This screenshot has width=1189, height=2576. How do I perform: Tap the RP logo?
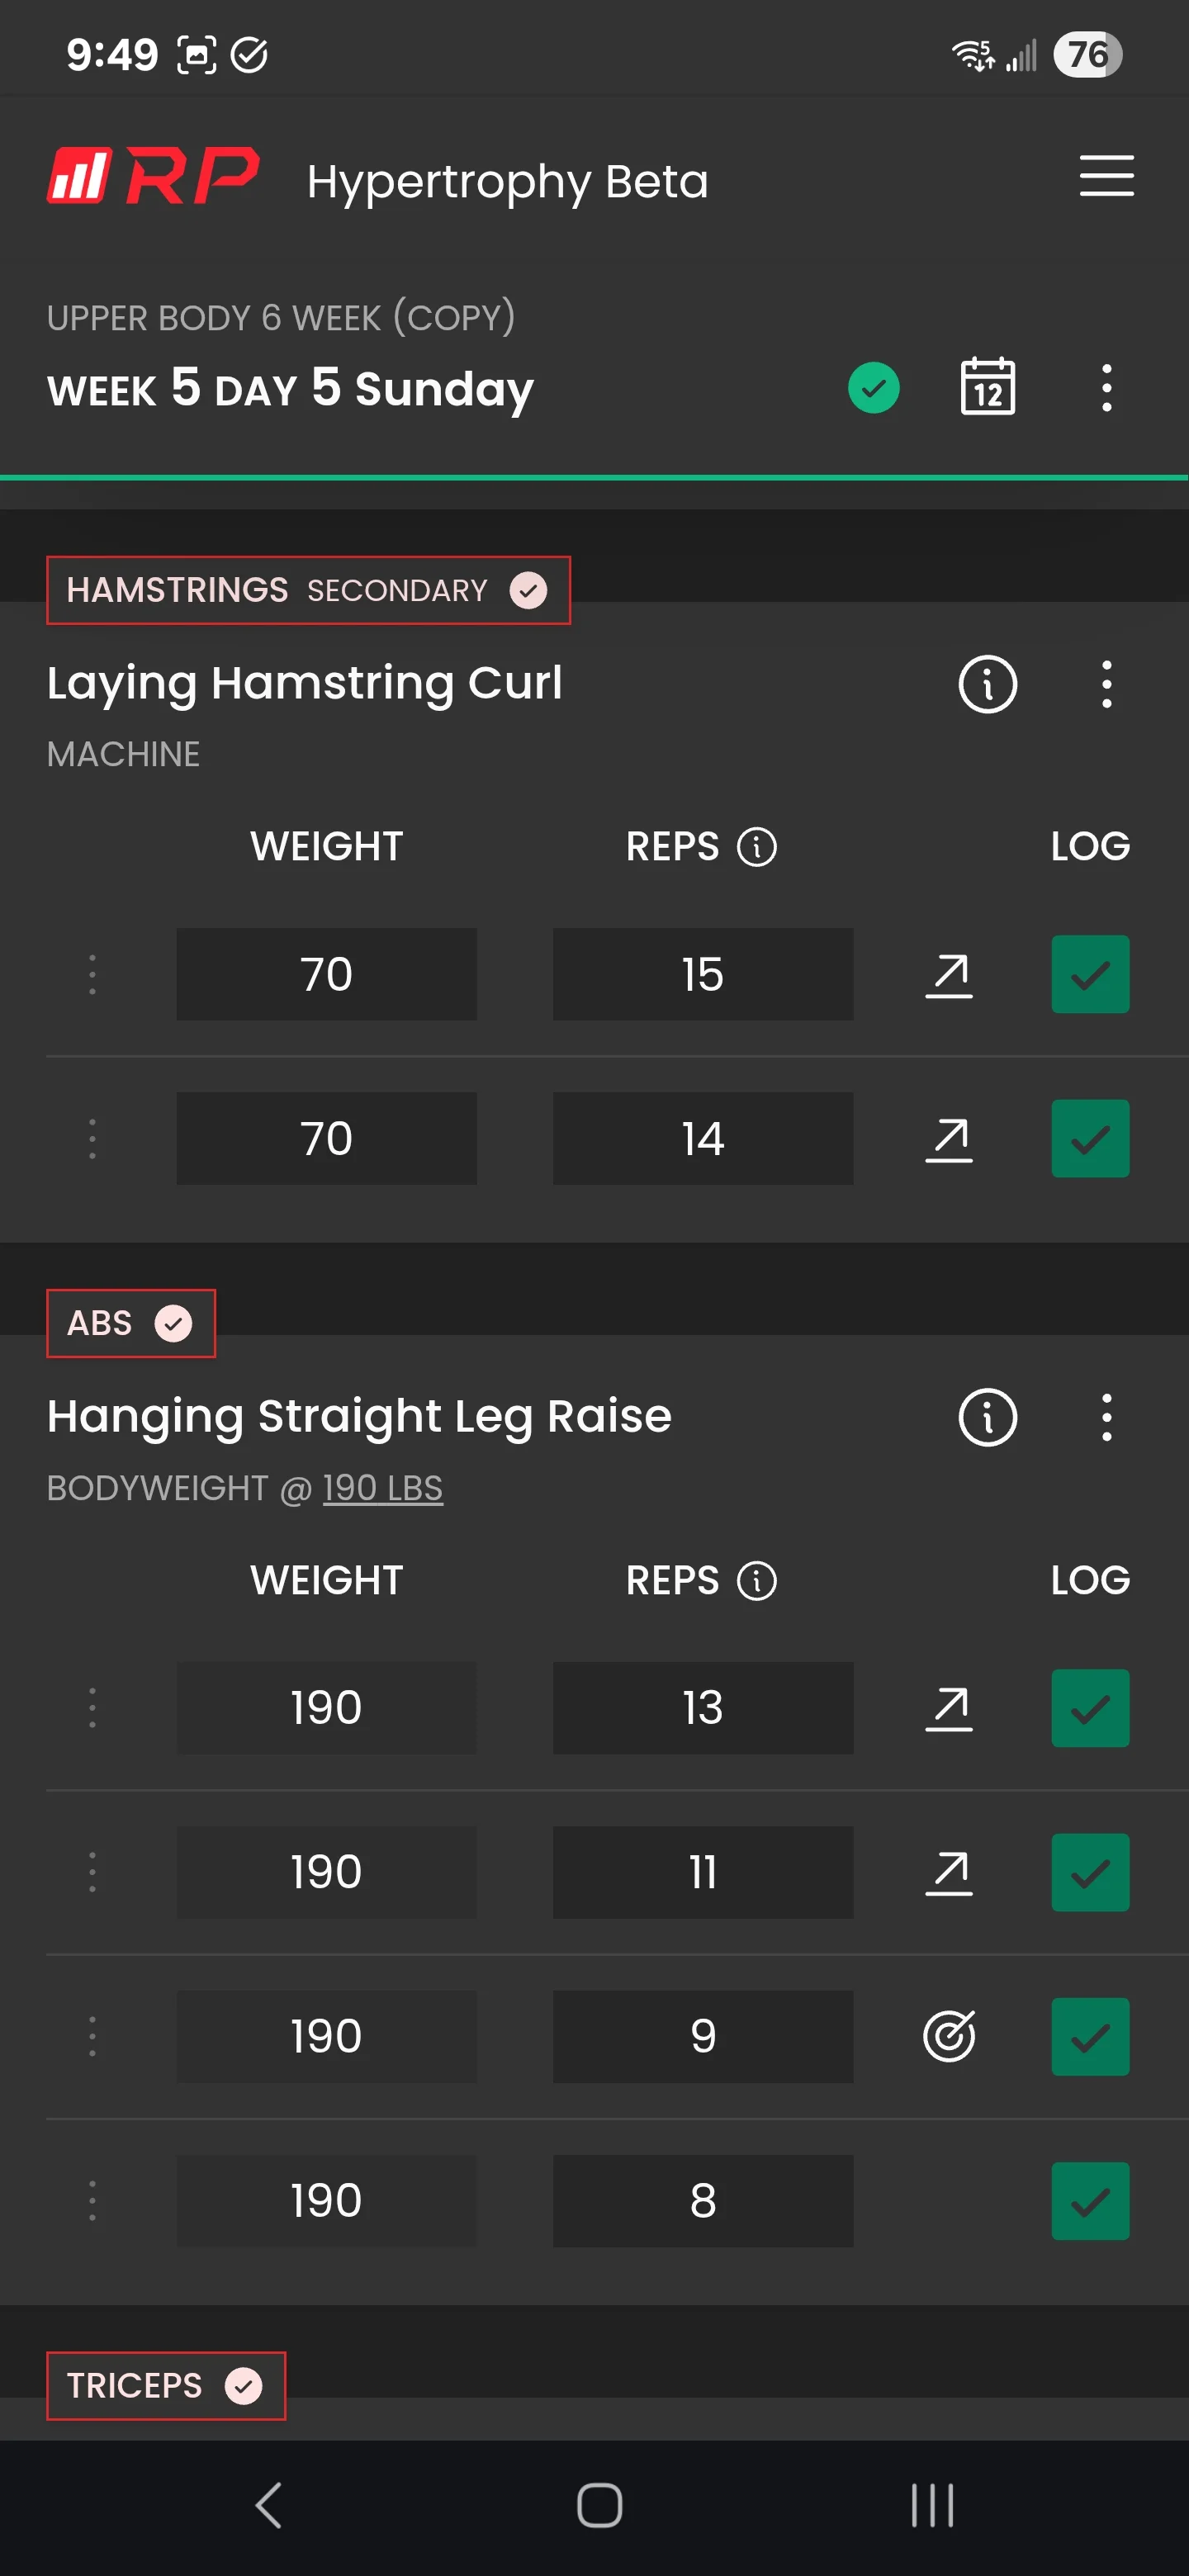pyautogui.click(x=153, y=177)
